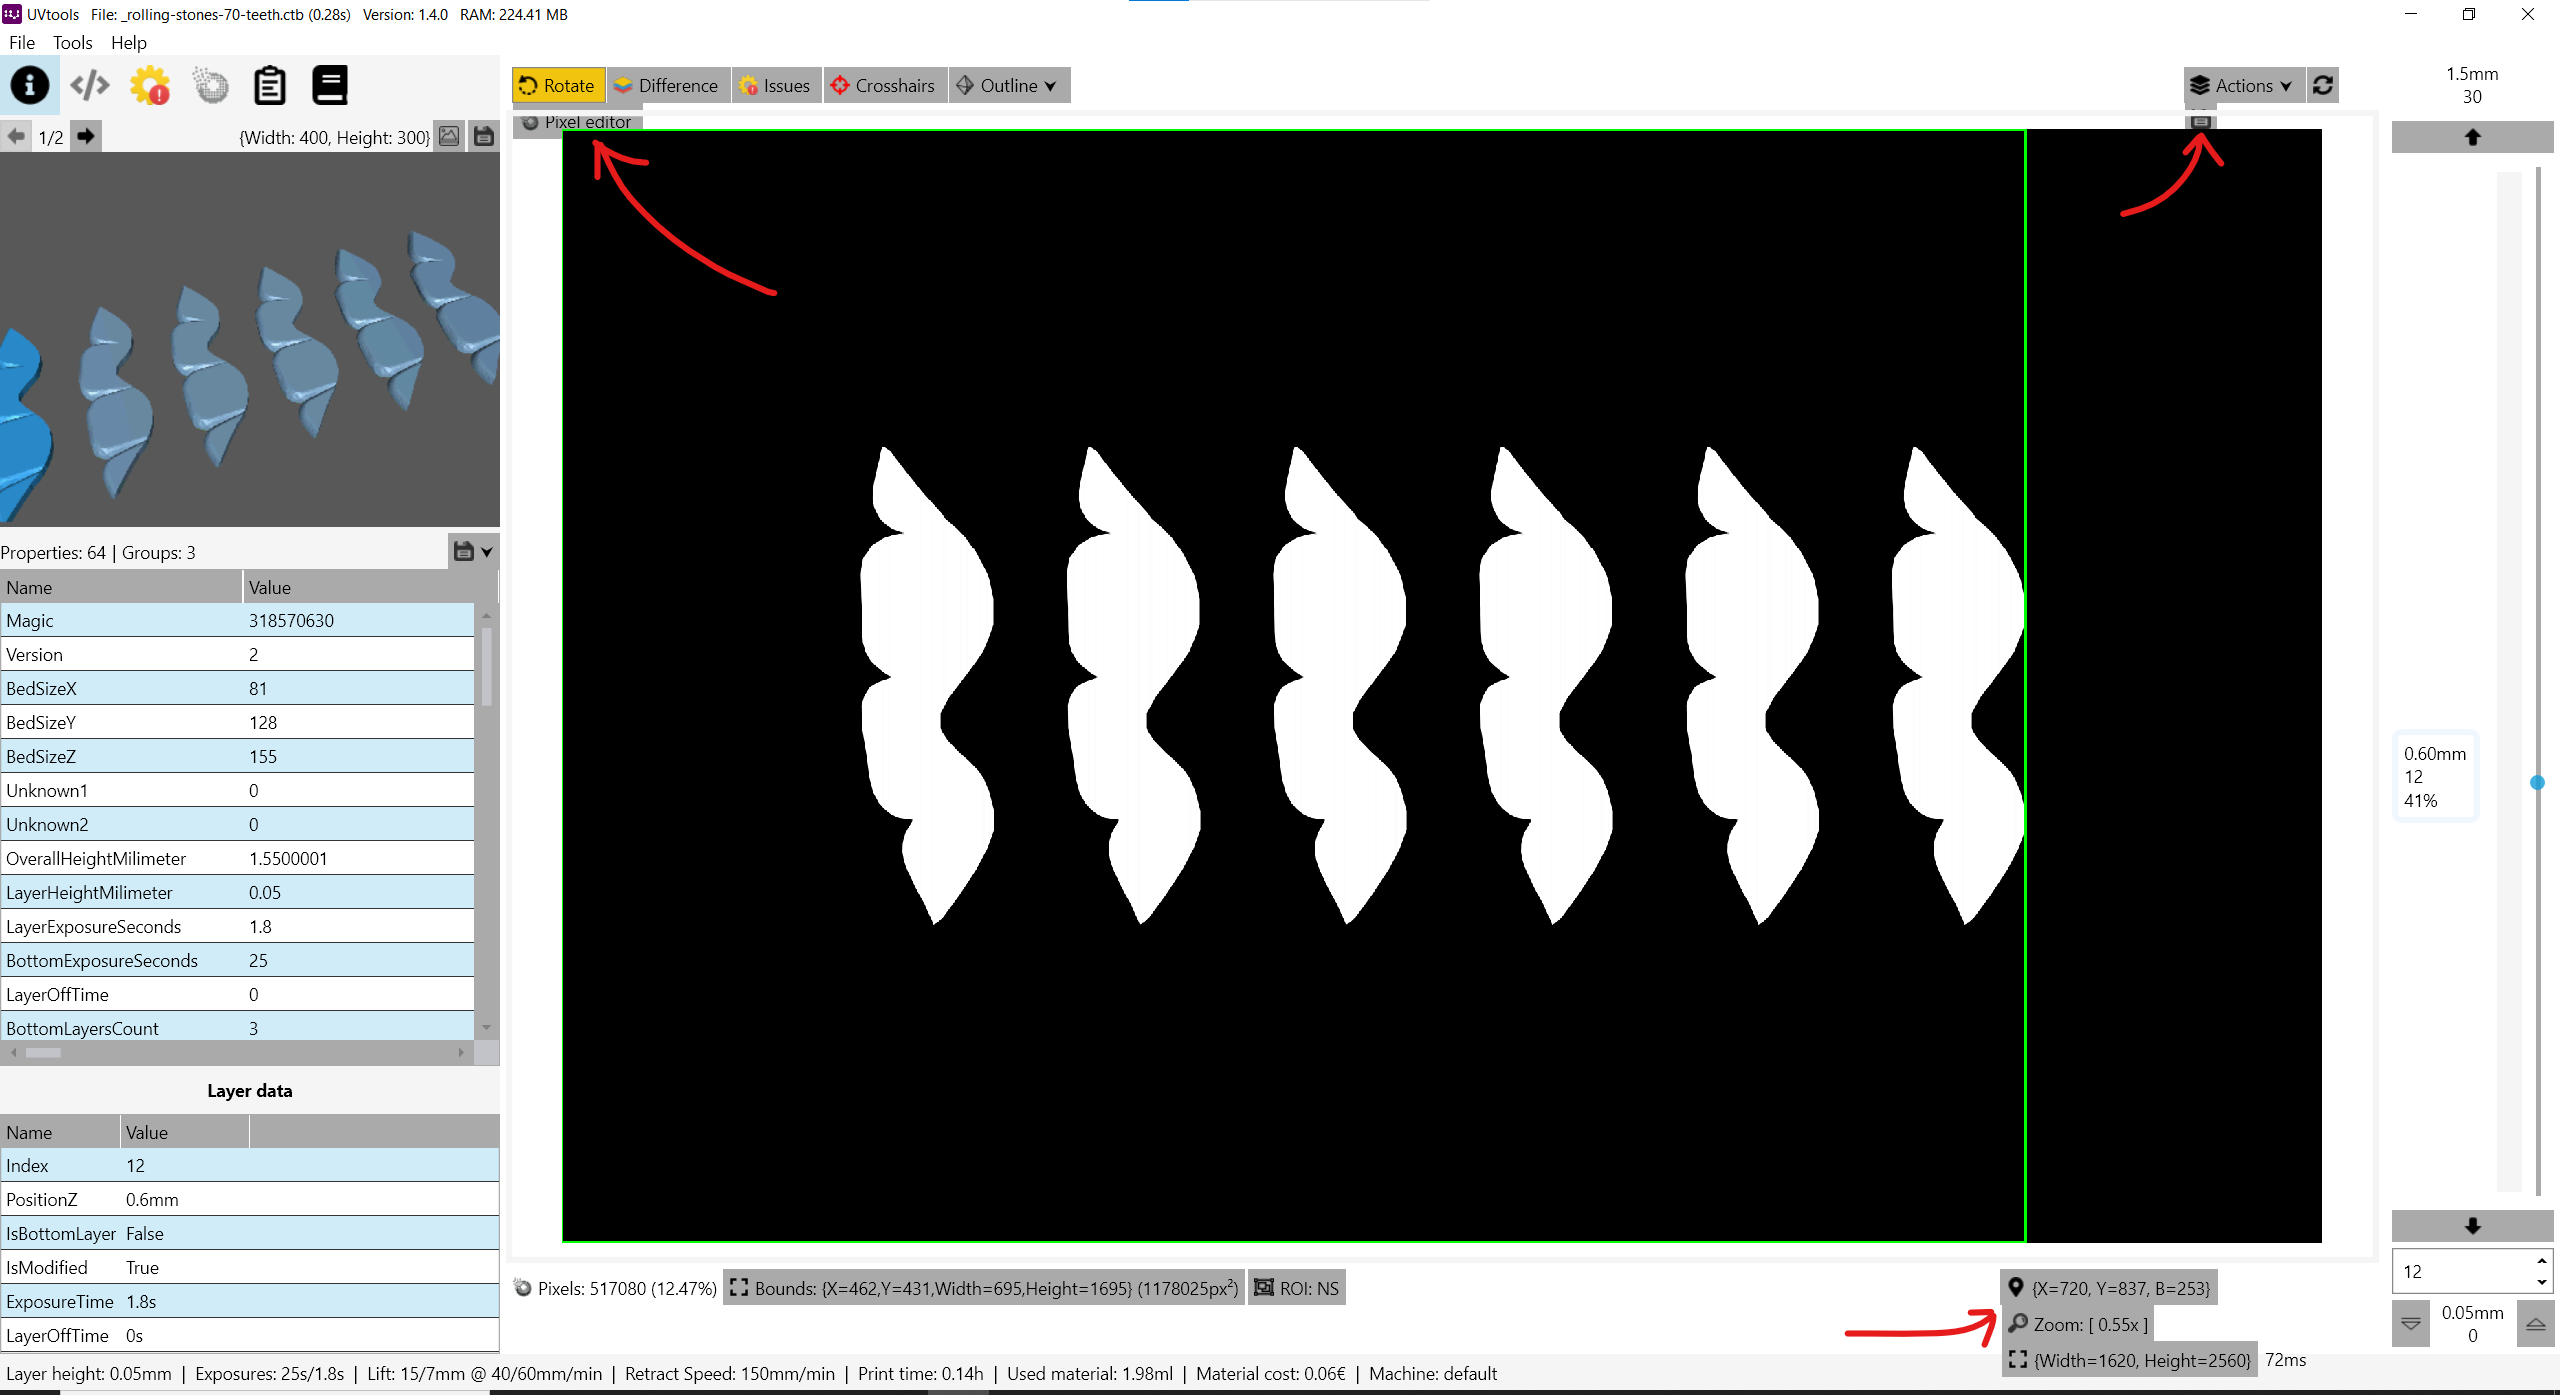Click the settings gear with warning badge

coord(150,86)
